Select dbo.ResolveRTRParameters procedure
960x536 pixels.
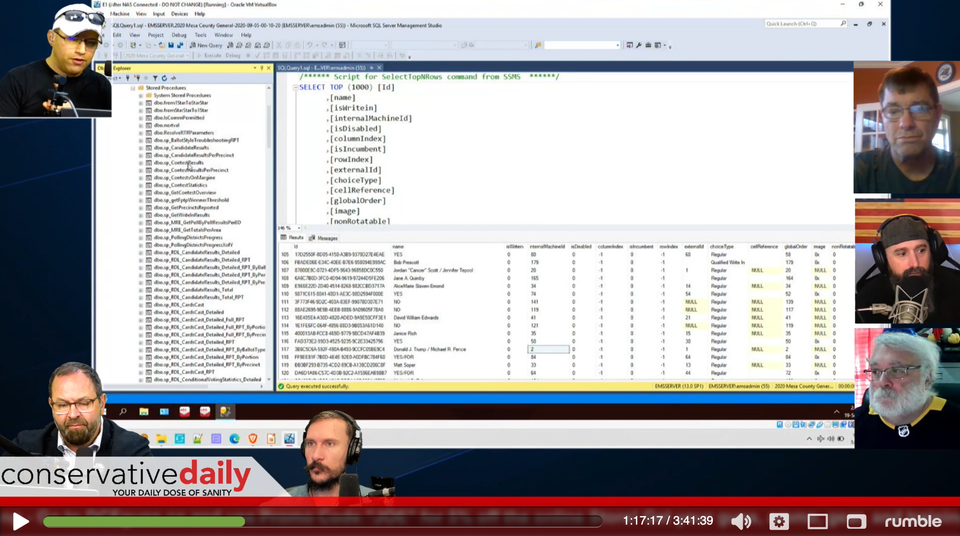pos(184,132)
